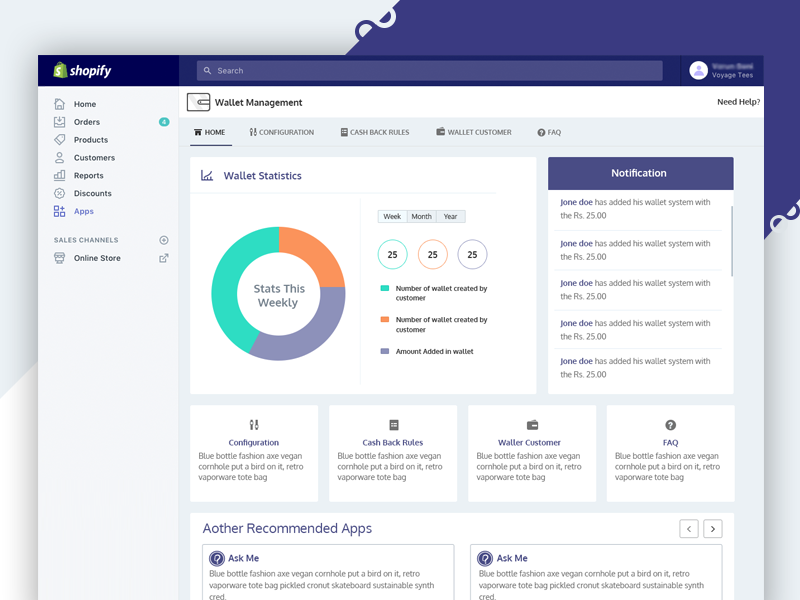Open the CONFIGURATION tab
The height and width of the screenshot is (600, 800).
click(282, 132)
